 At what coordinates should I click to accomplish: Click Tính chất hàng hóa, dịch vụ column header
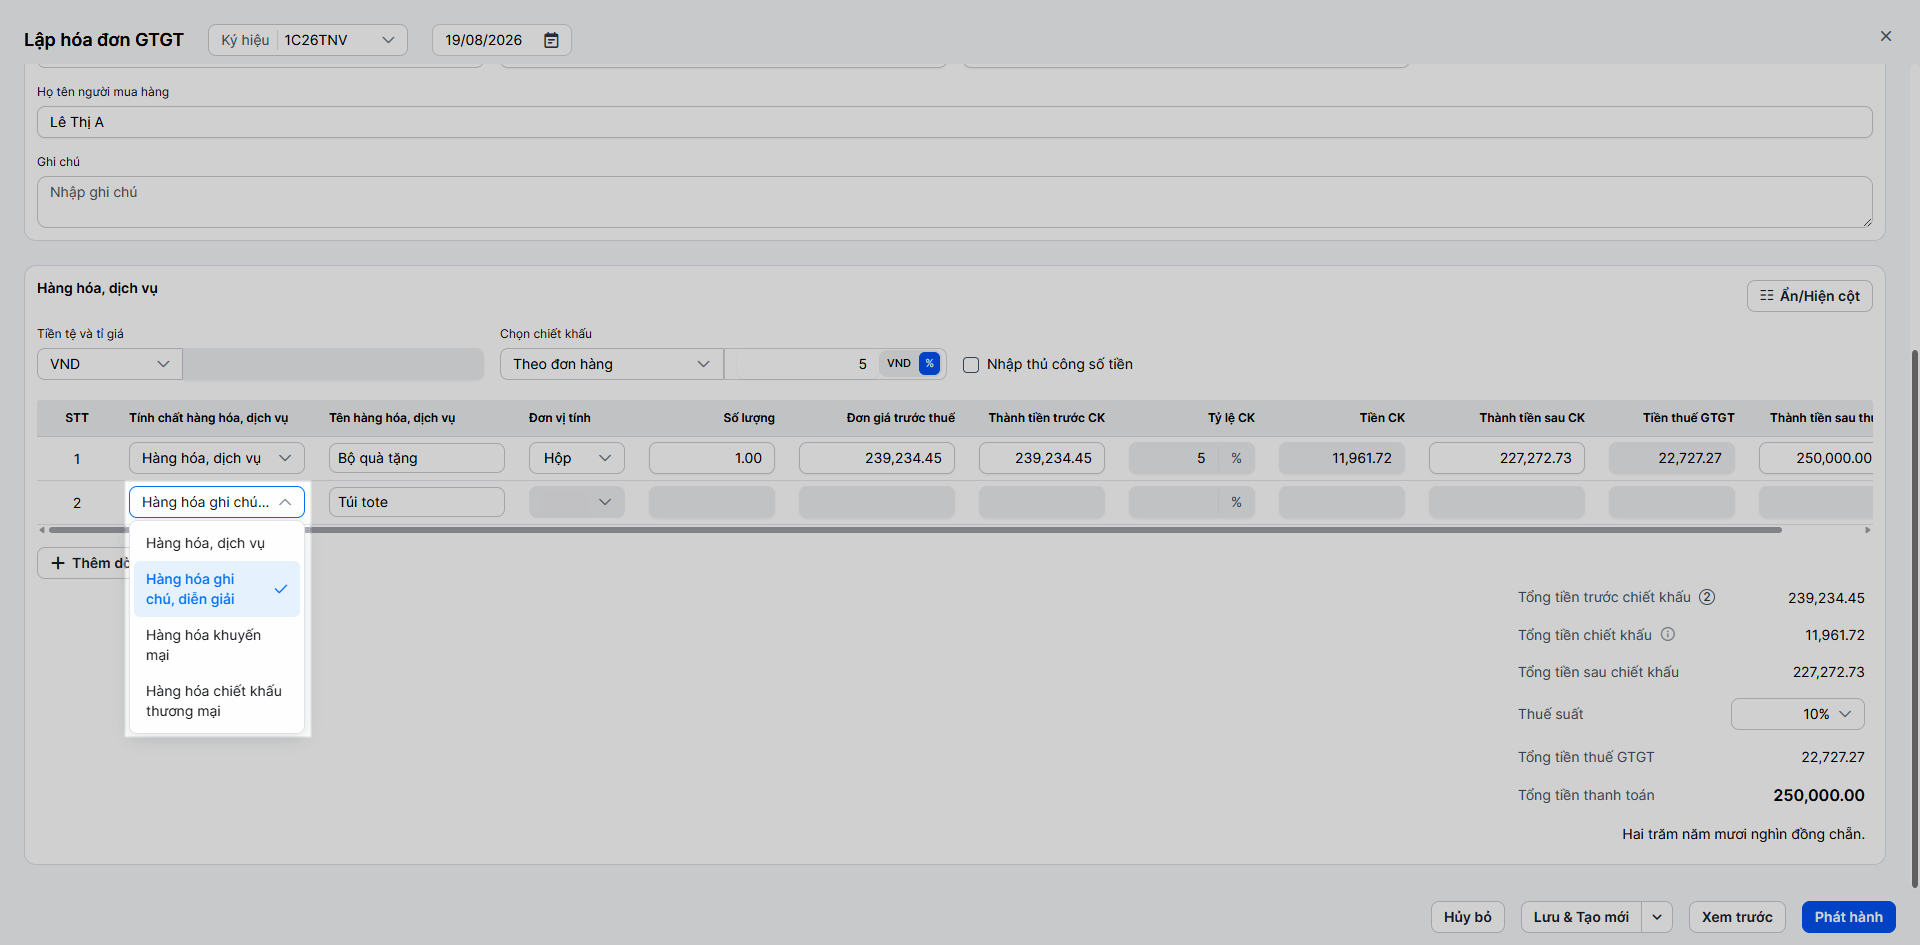208,418
